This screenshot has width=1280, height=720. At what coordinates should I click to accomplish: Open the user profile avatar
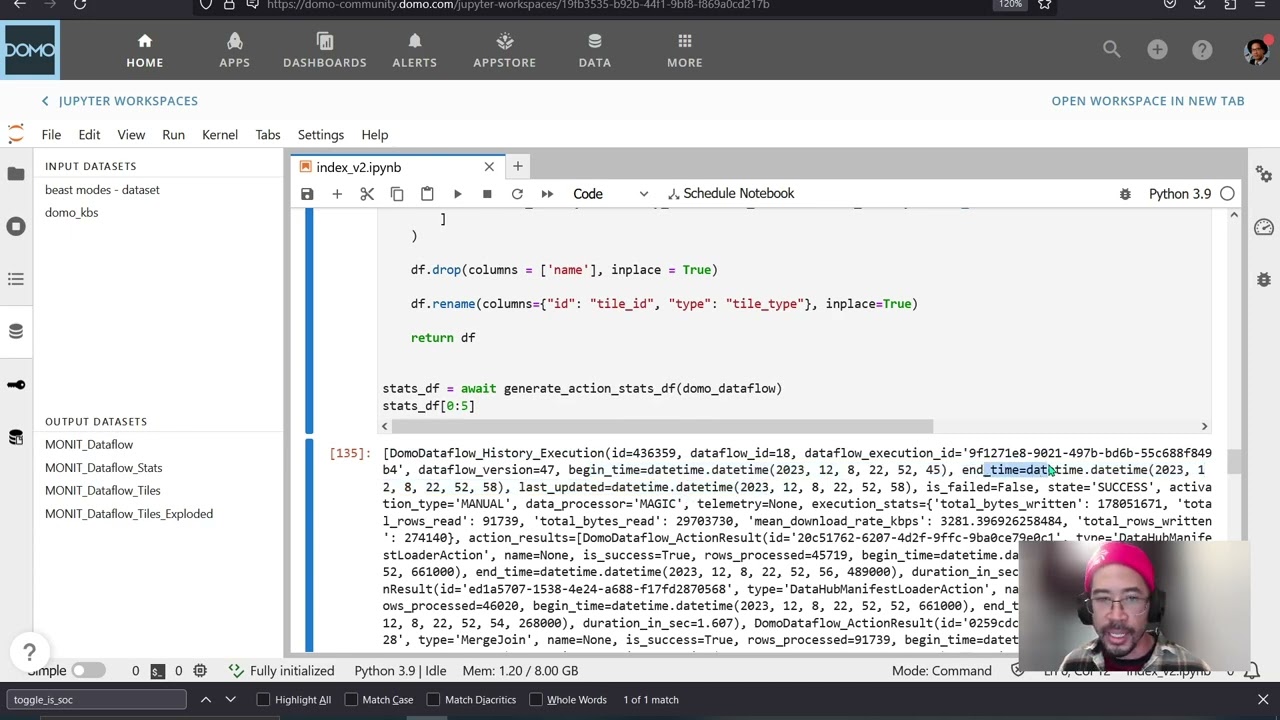1256,49
